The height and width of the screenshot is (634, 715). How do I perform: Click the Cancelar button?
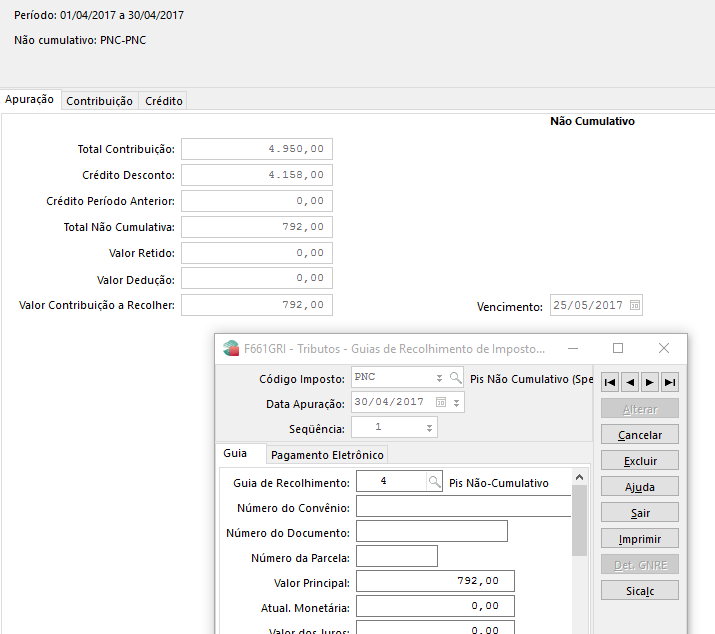click(x=640, y=435)
